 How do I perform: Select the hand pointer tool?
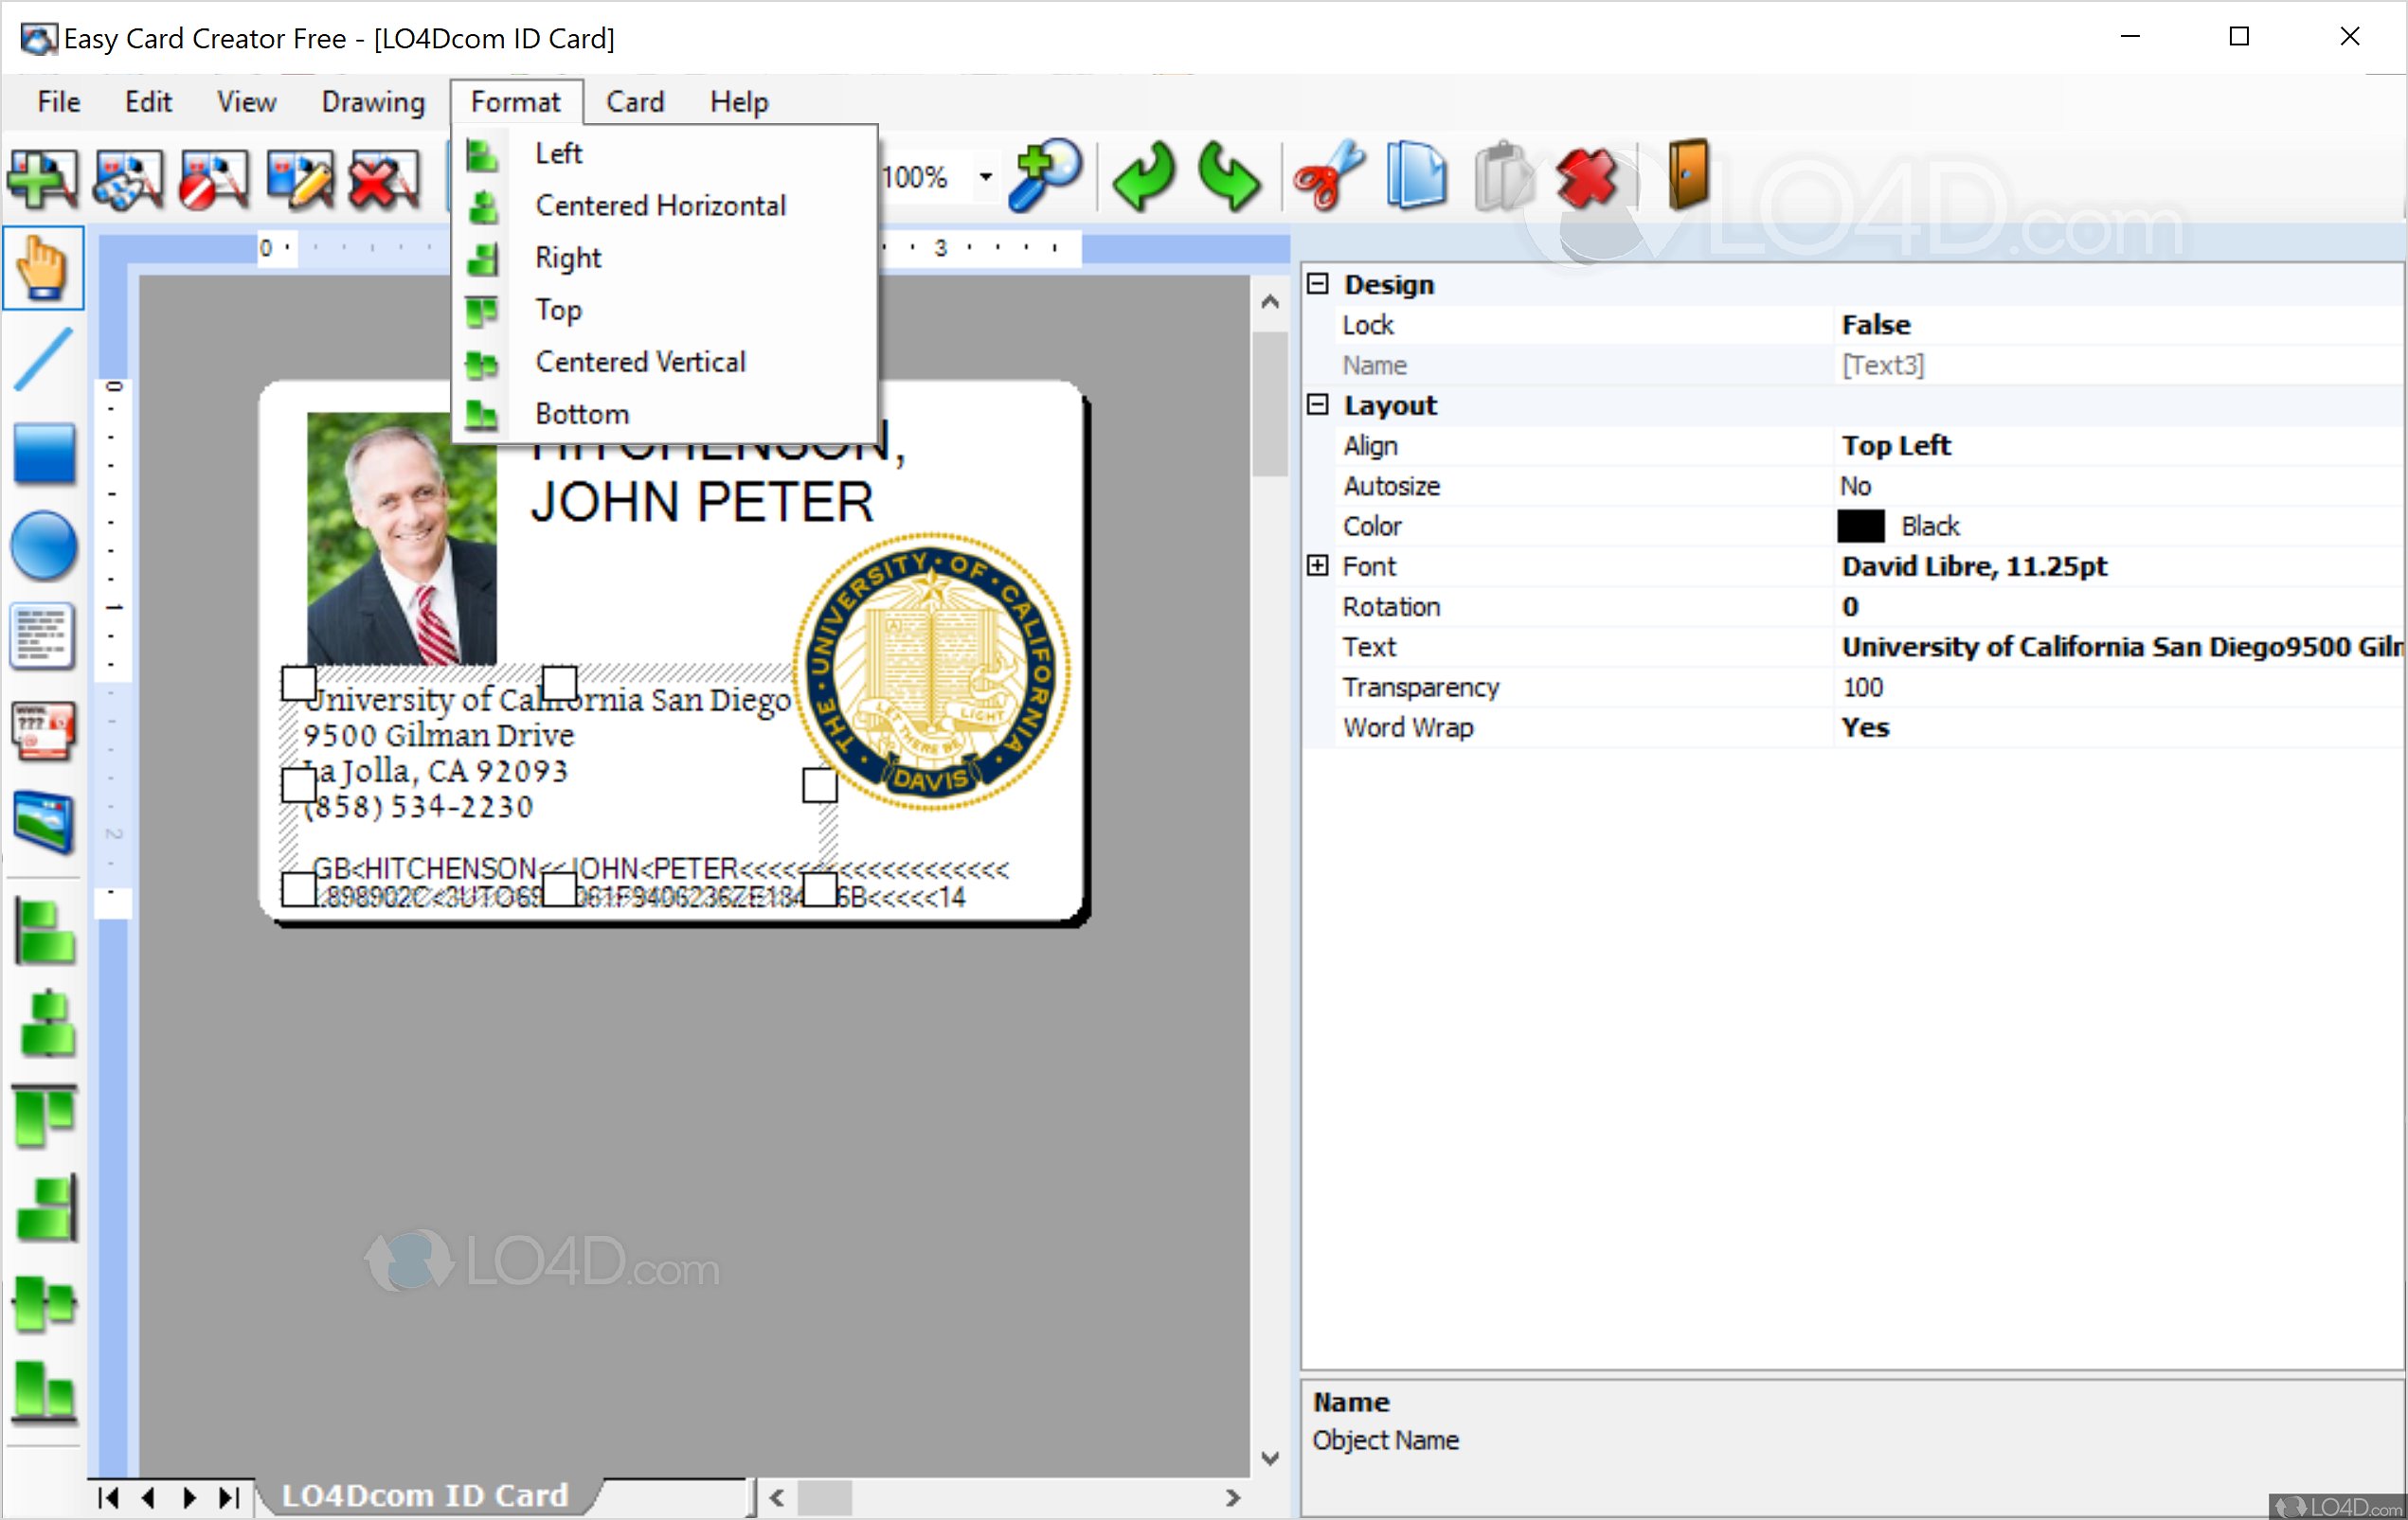coord(44,268)
